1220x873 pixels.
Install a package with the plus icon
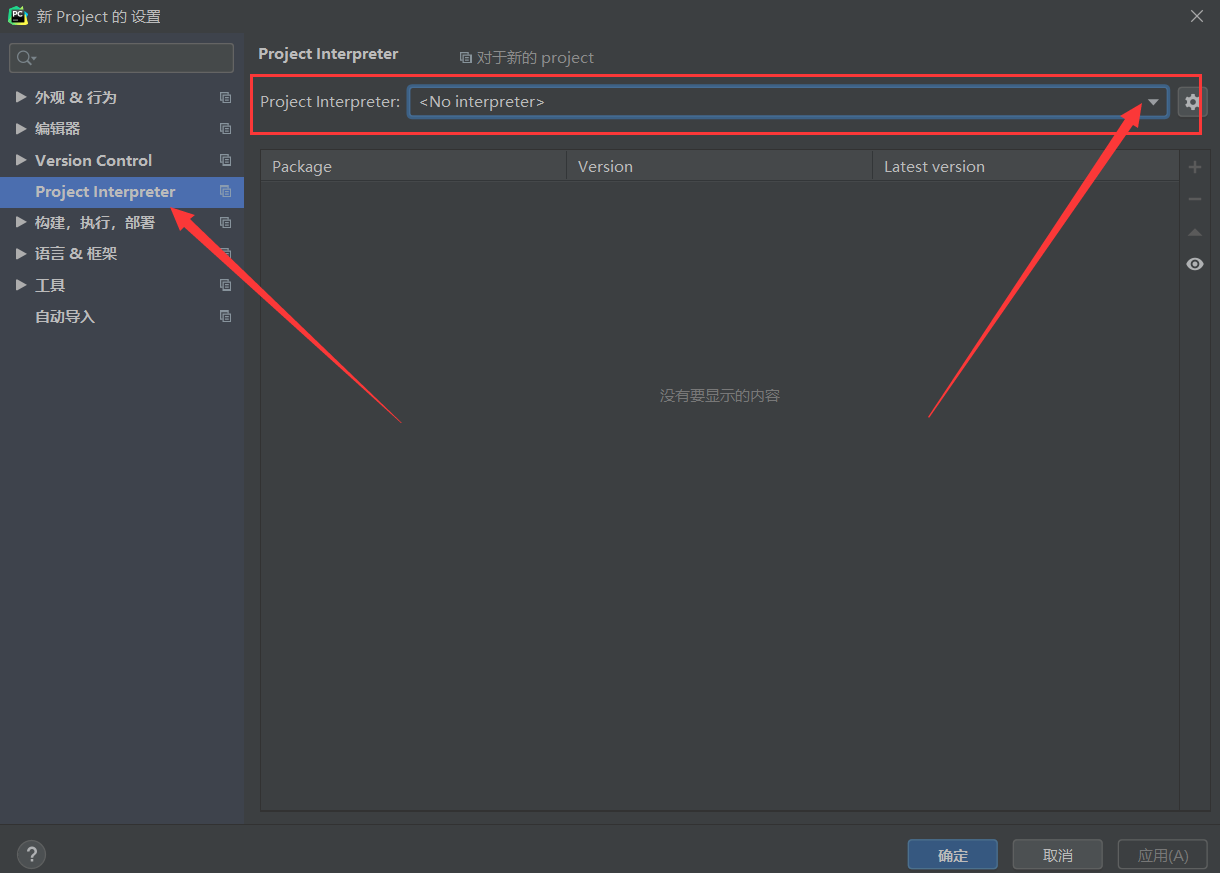[x=1194, y=167]
